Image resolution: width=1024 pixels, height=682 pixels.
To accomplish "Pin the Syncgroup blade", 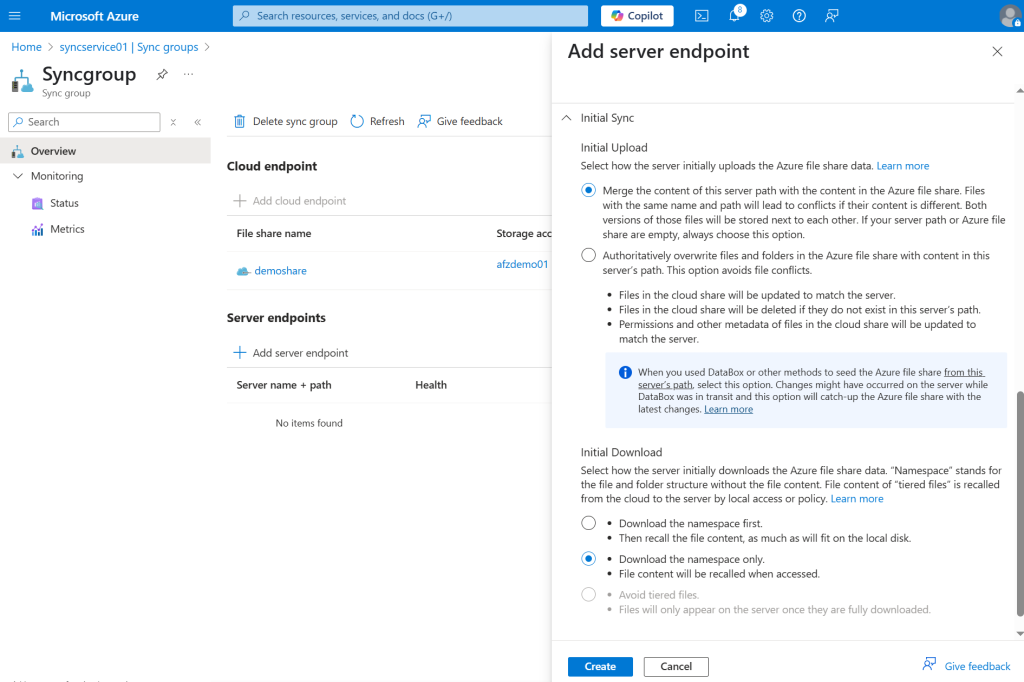I will [162, 74].
